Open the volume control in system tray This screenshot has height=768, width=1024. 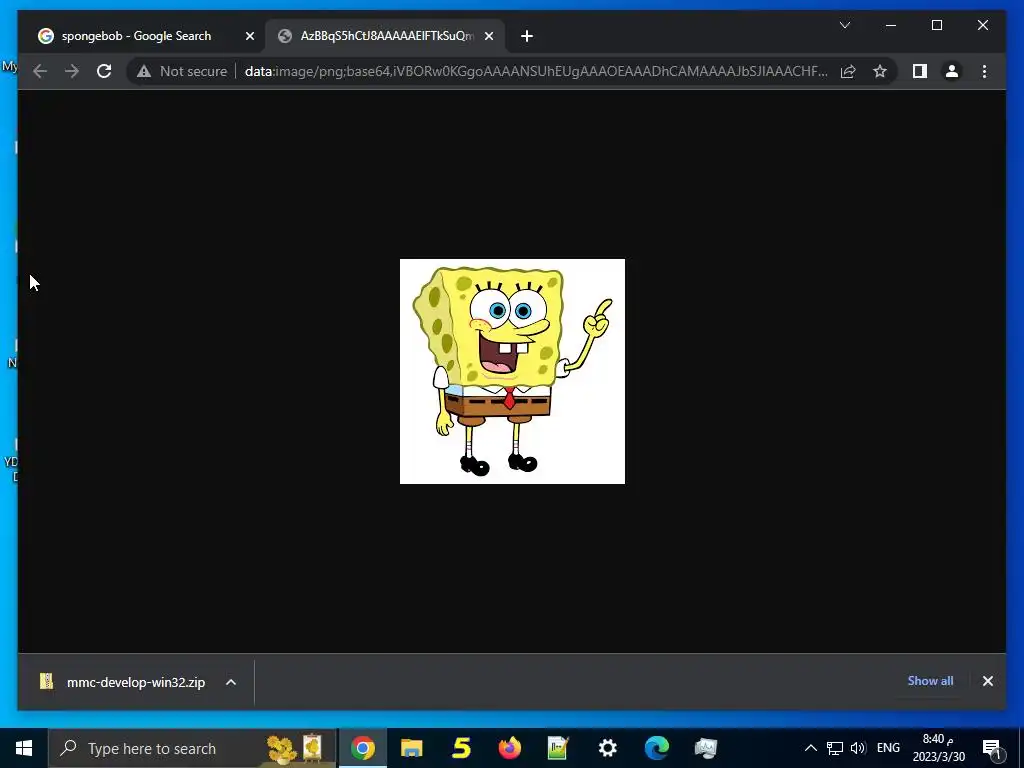(x=858, y=748)
